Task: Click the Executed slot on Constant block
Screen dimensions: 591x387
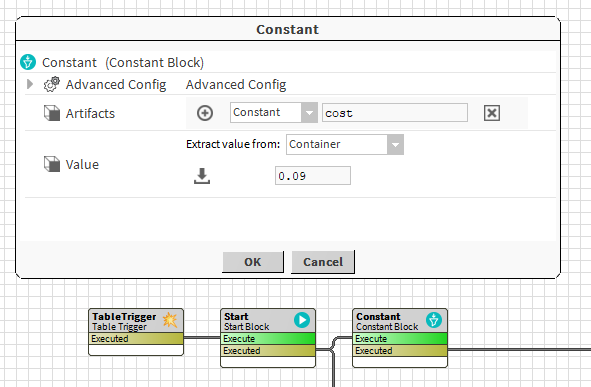Action: tap(400, 350)
